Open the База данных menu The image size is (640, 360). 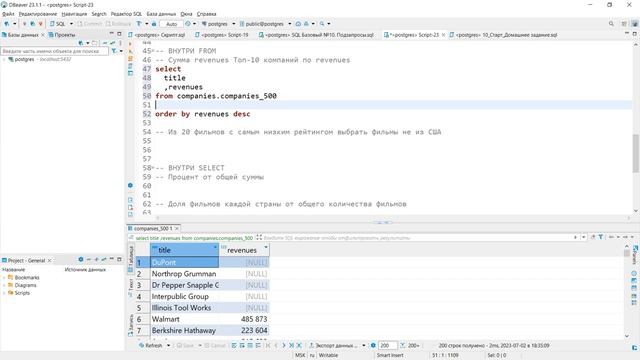[161, 14]
